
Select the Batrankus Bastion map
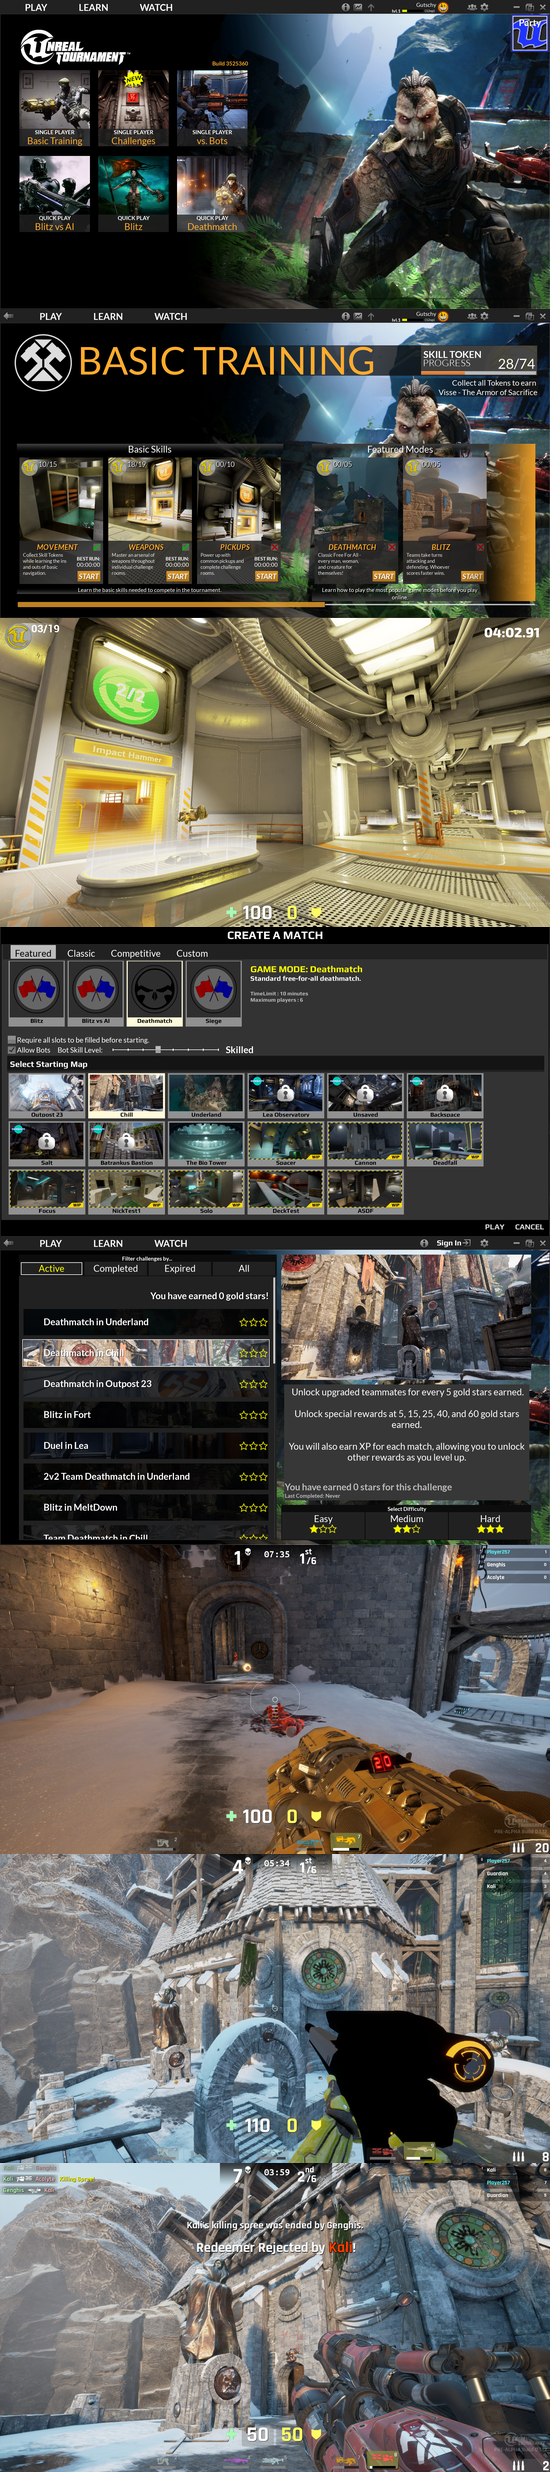click(x=126, y=1144)
